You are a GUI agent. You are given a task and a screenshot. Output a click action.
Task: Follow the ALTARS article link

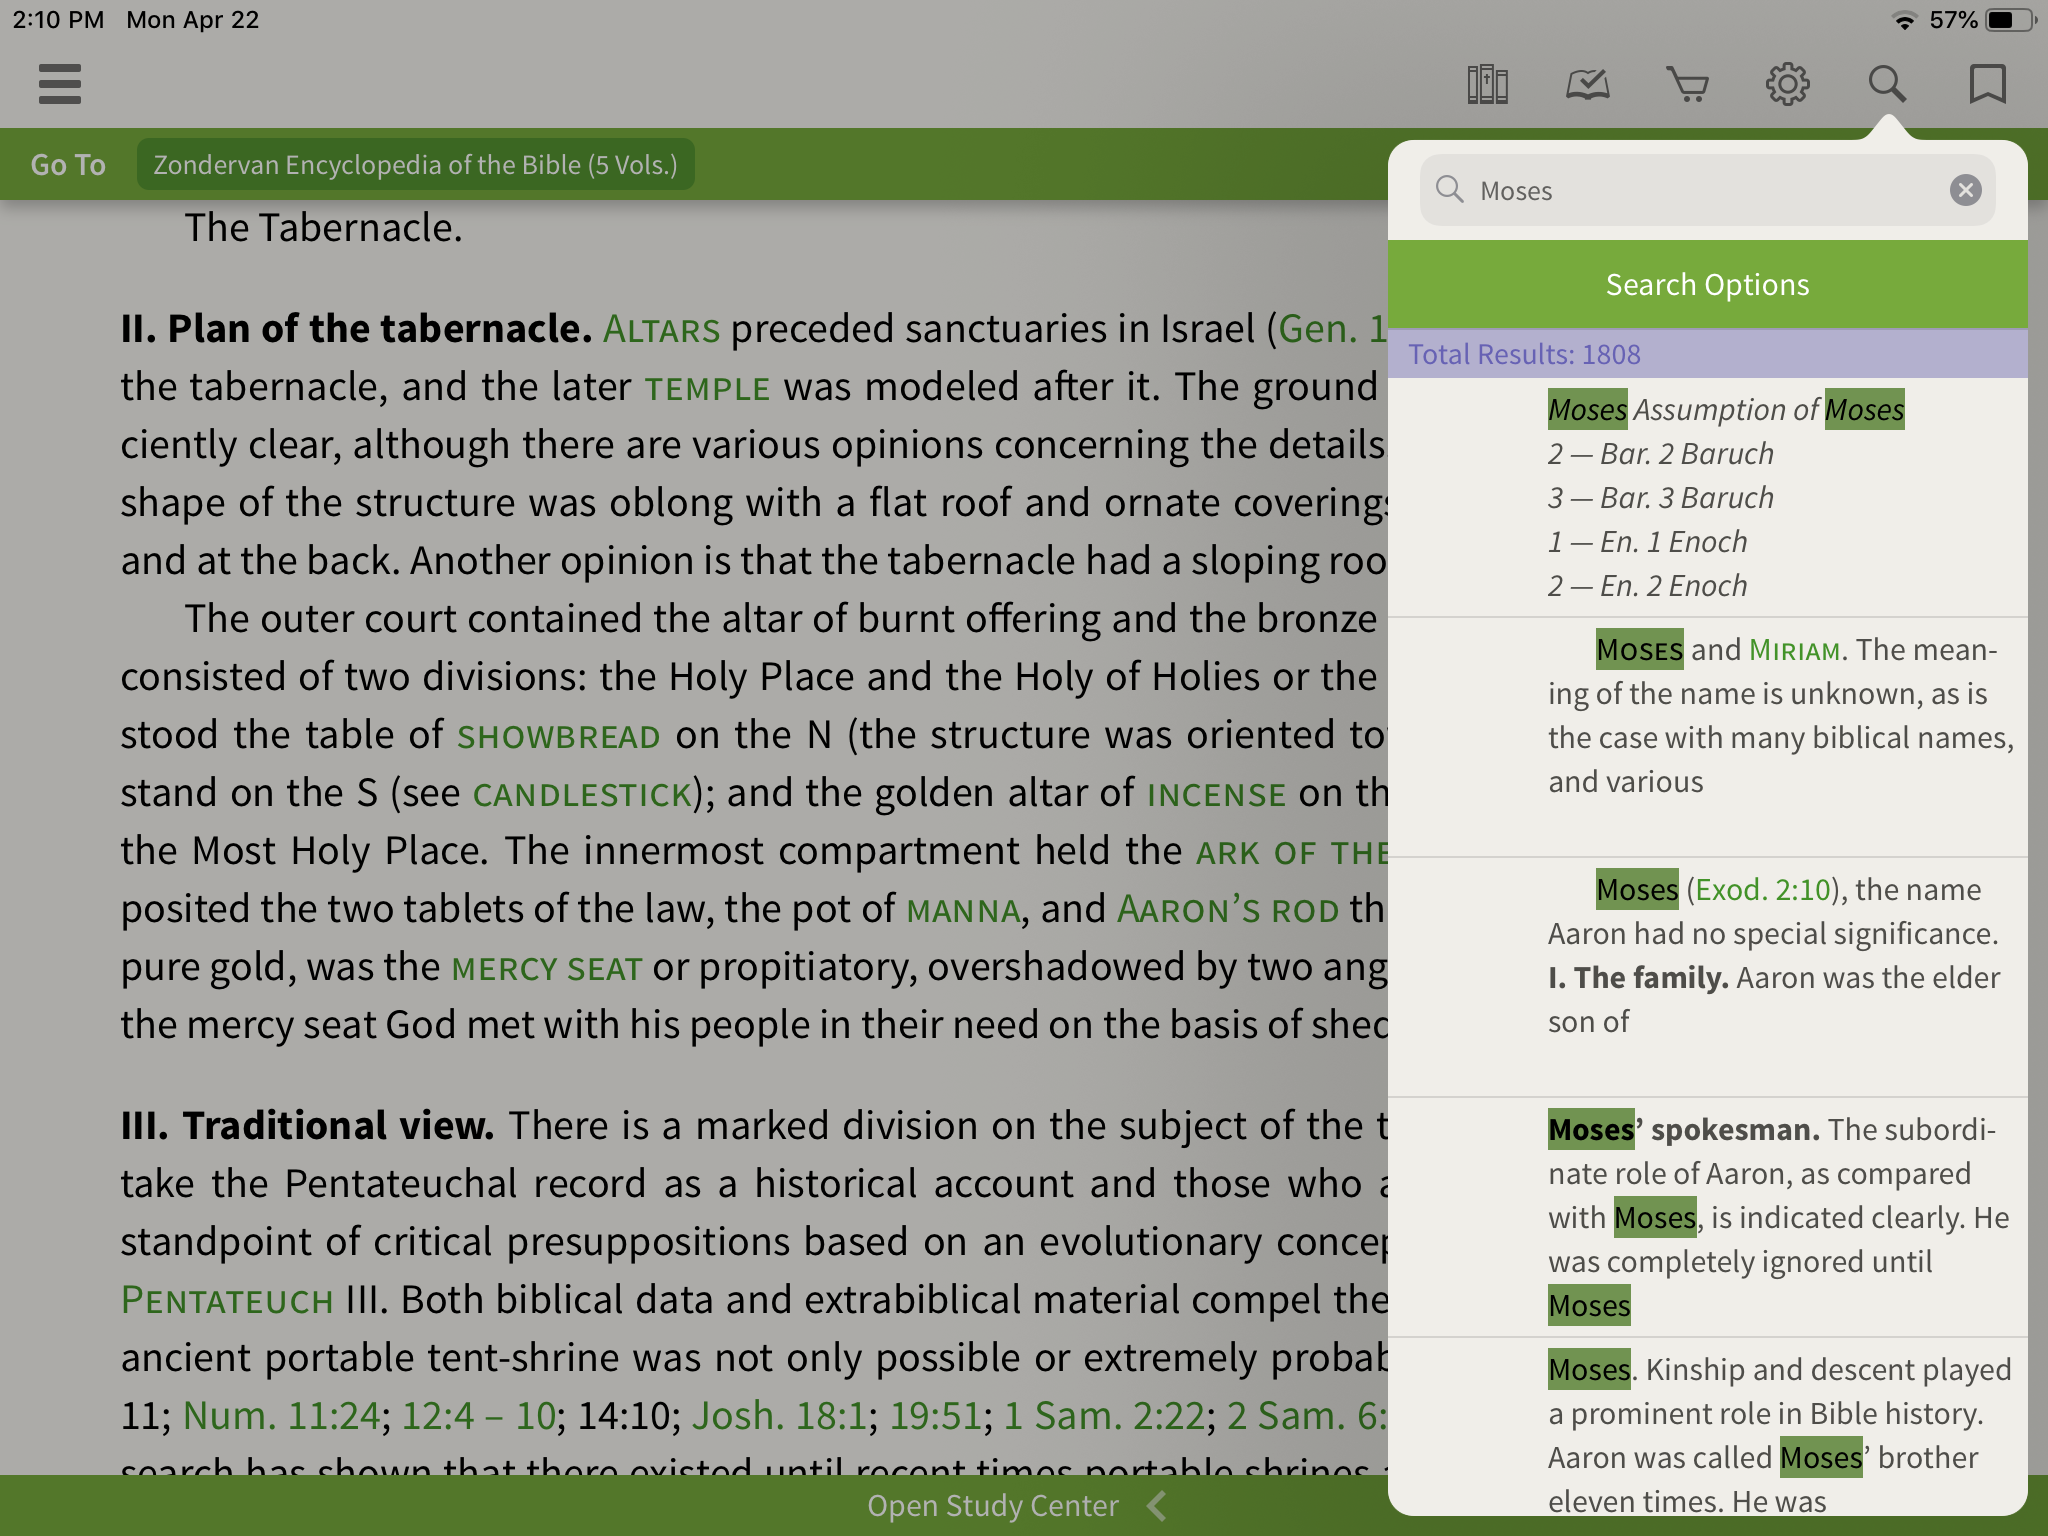coord(661,329)
